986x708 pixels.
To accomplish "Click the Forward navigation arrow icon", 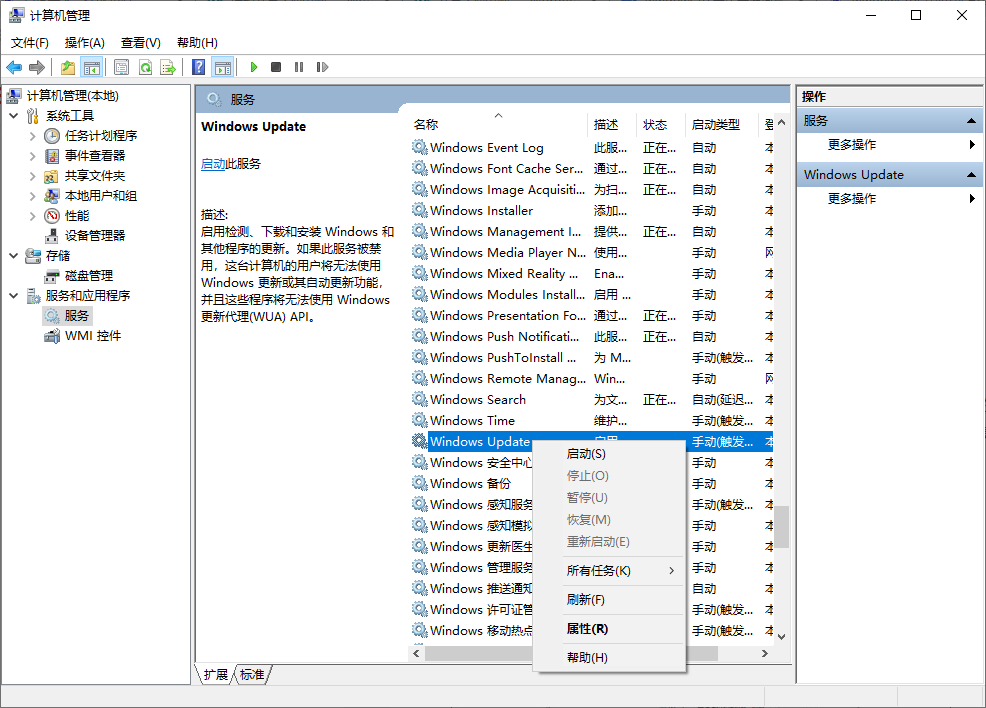I will click(x=36, y=67).
